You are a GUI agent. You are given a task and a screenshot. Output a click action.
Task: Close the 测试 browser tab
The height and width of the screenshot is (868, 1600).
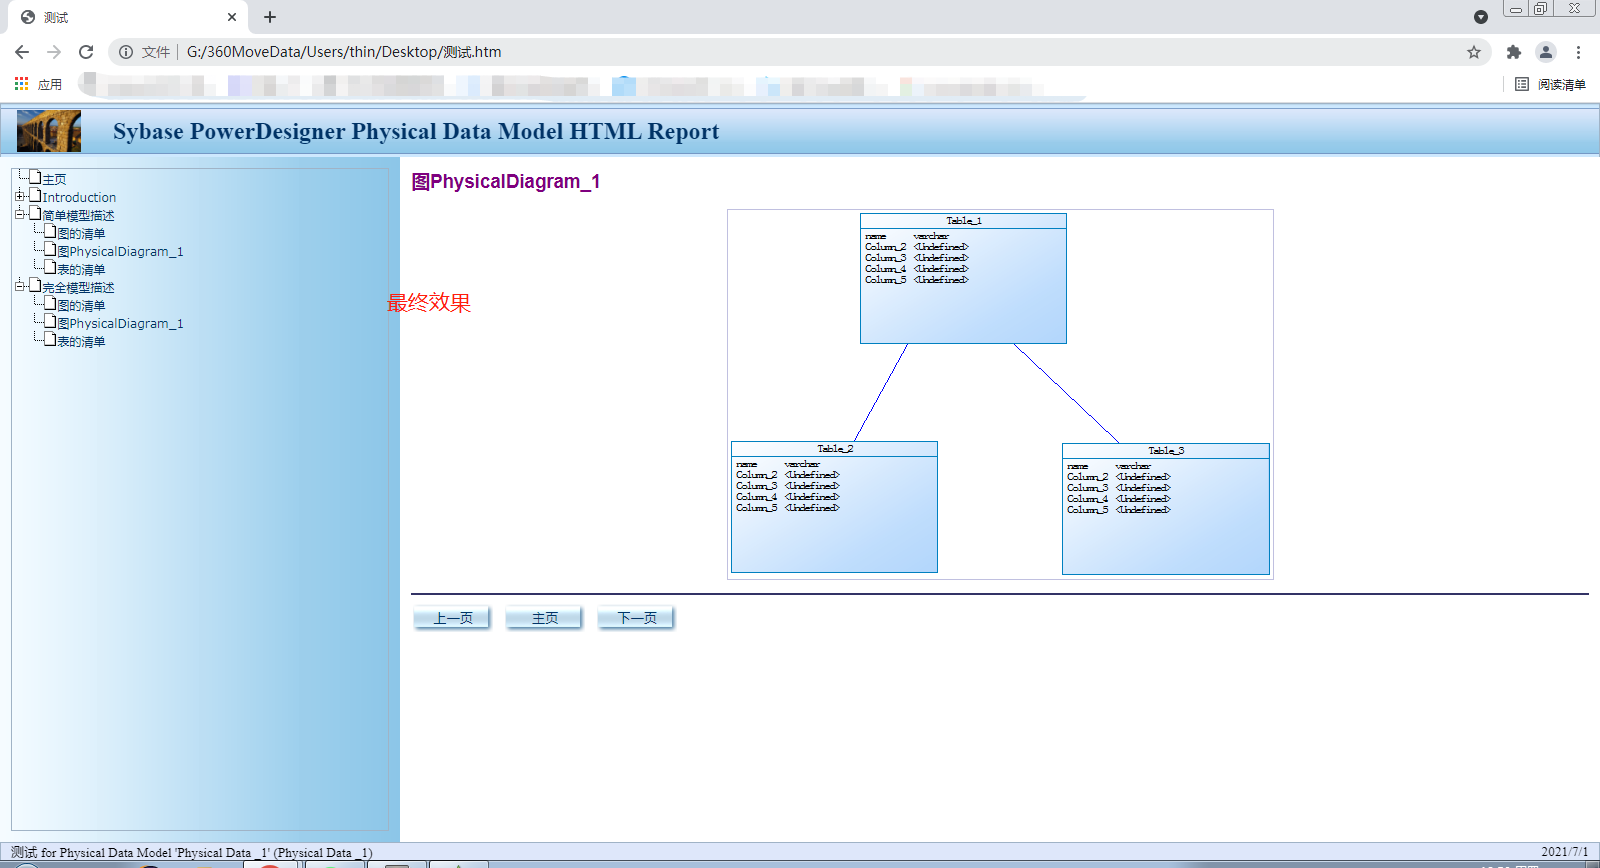pos(232,17)
